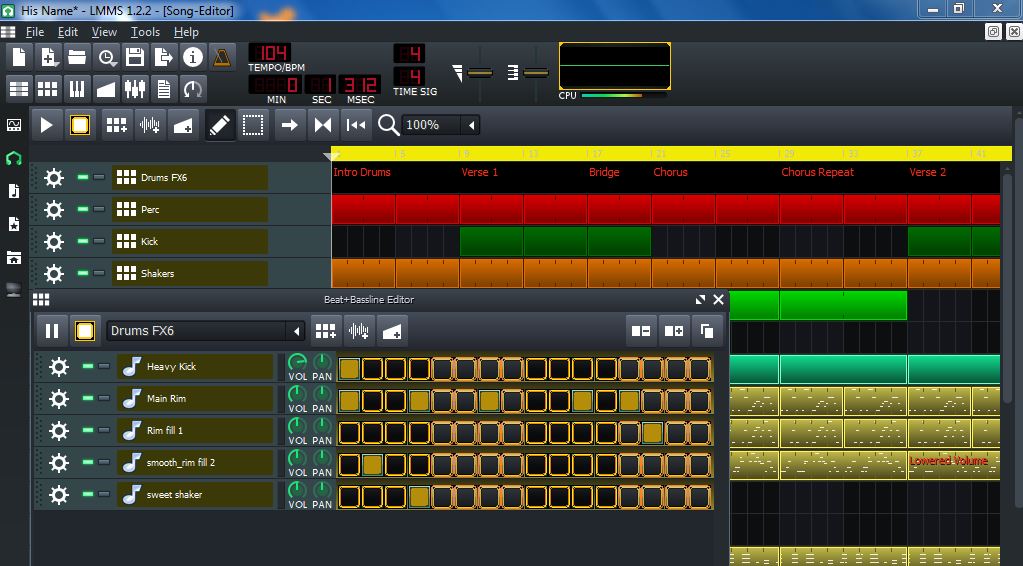The width and height of the screenshot is (1023, 566).
Task: Pause playback in Beat+Bassline Editor
Action: (52, 331)
